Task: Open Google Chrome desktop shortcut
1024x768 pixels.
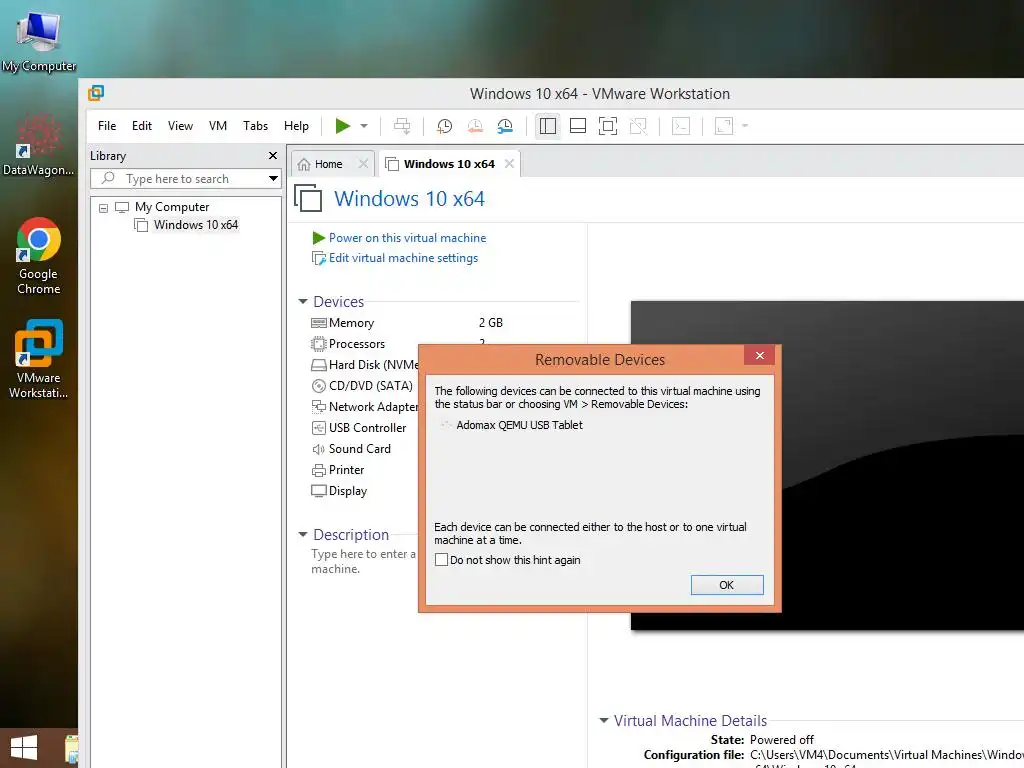Action: [x=39, y=256]
